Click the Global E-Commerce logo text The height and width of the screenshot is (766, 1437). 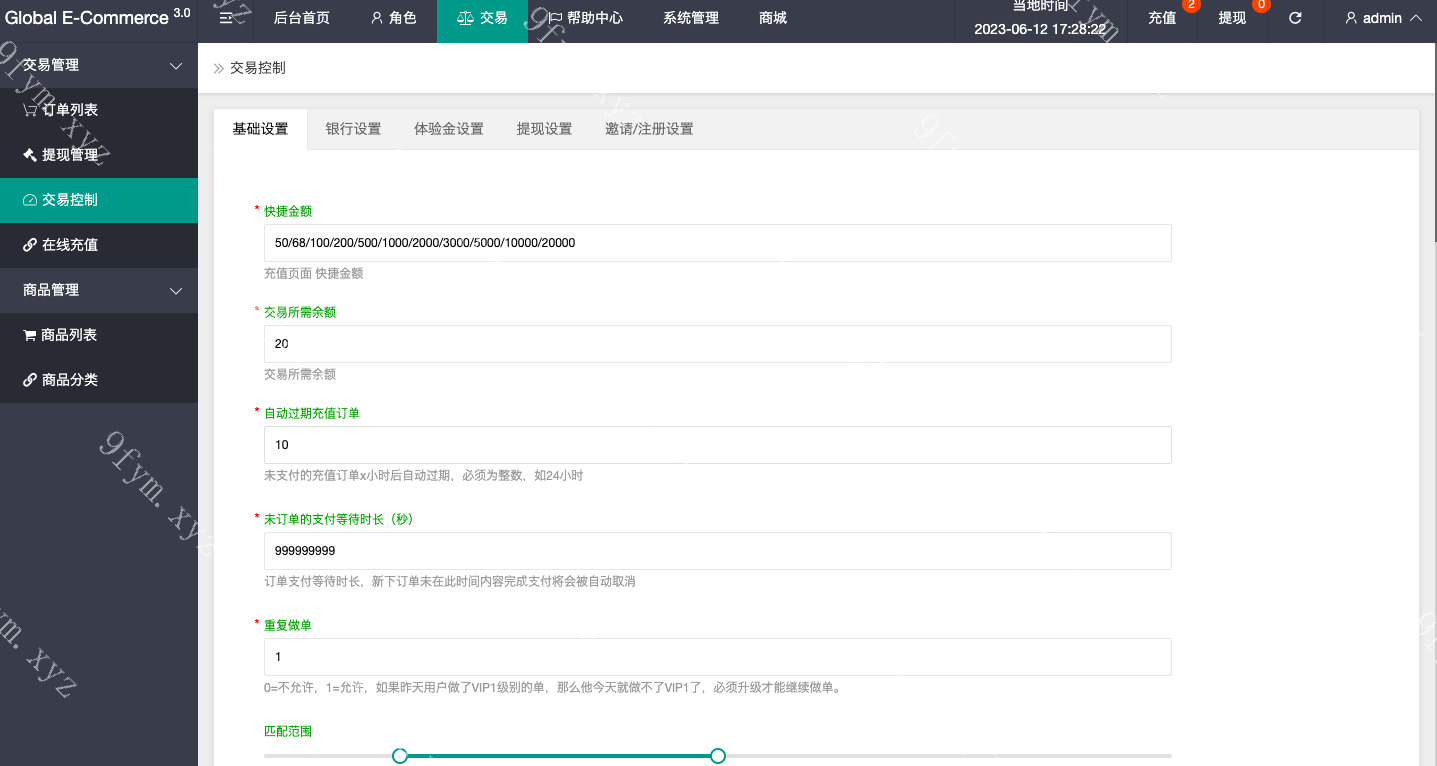98,18
